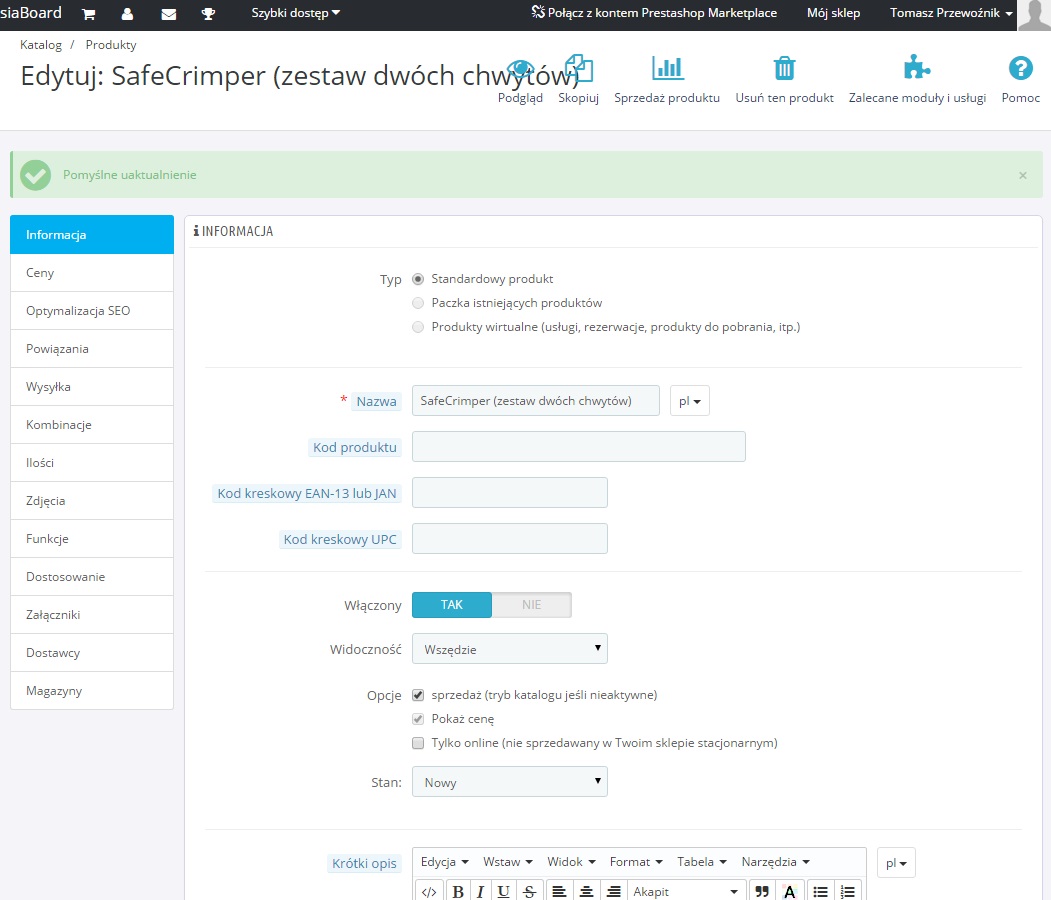This screenshot has width=1051, height=900.
Task: Click the customers person icon in top bar
Action: tap(127, 14)
